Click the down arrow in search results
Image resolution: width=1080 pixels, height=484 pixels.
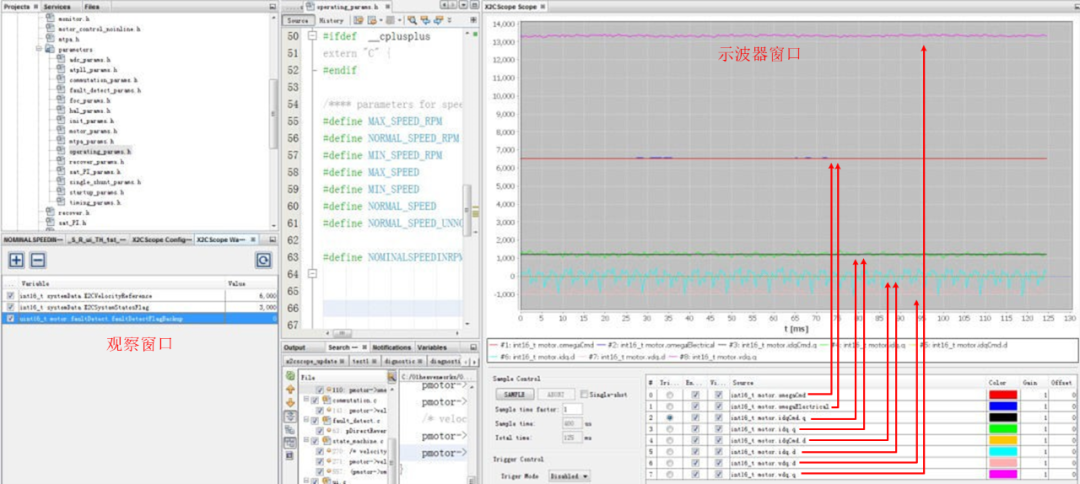292,400
